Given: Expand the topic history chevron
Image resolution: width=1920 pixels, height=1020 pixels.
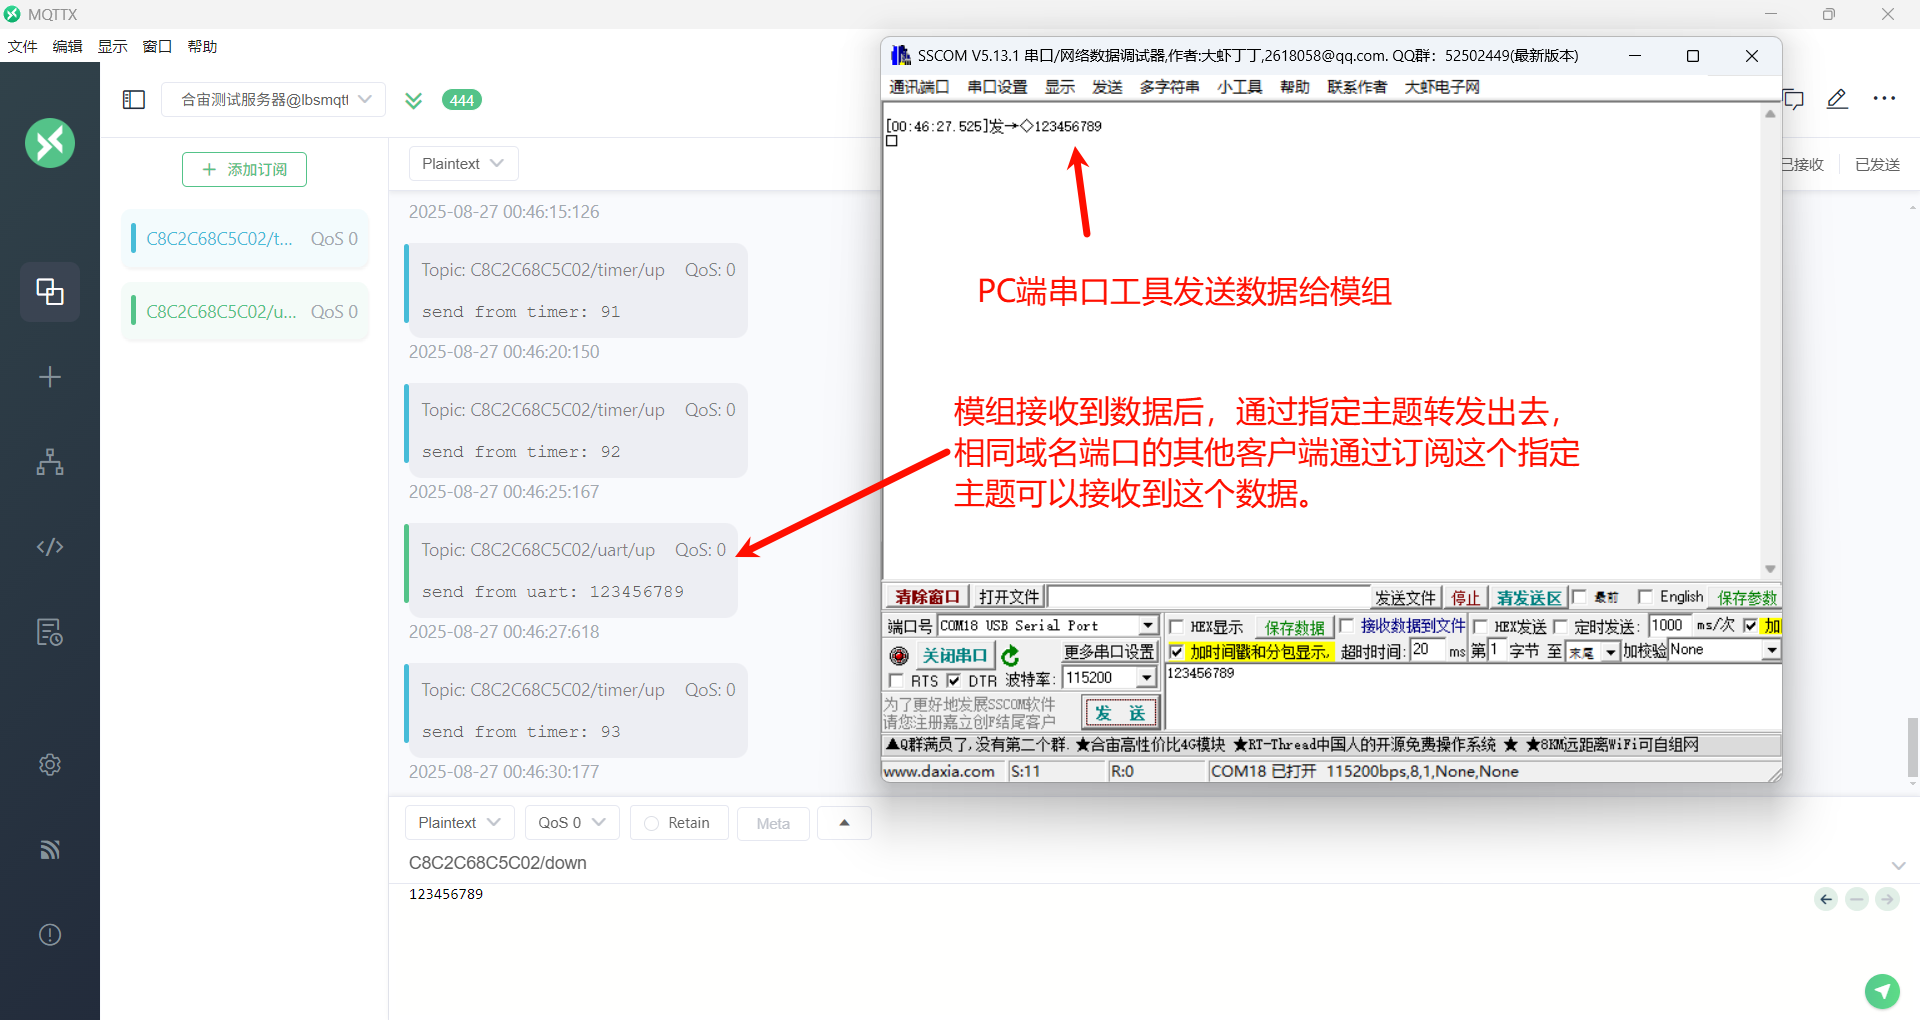Looking at the screenshot, I should pyautogui.click(x=1898, y=865).
